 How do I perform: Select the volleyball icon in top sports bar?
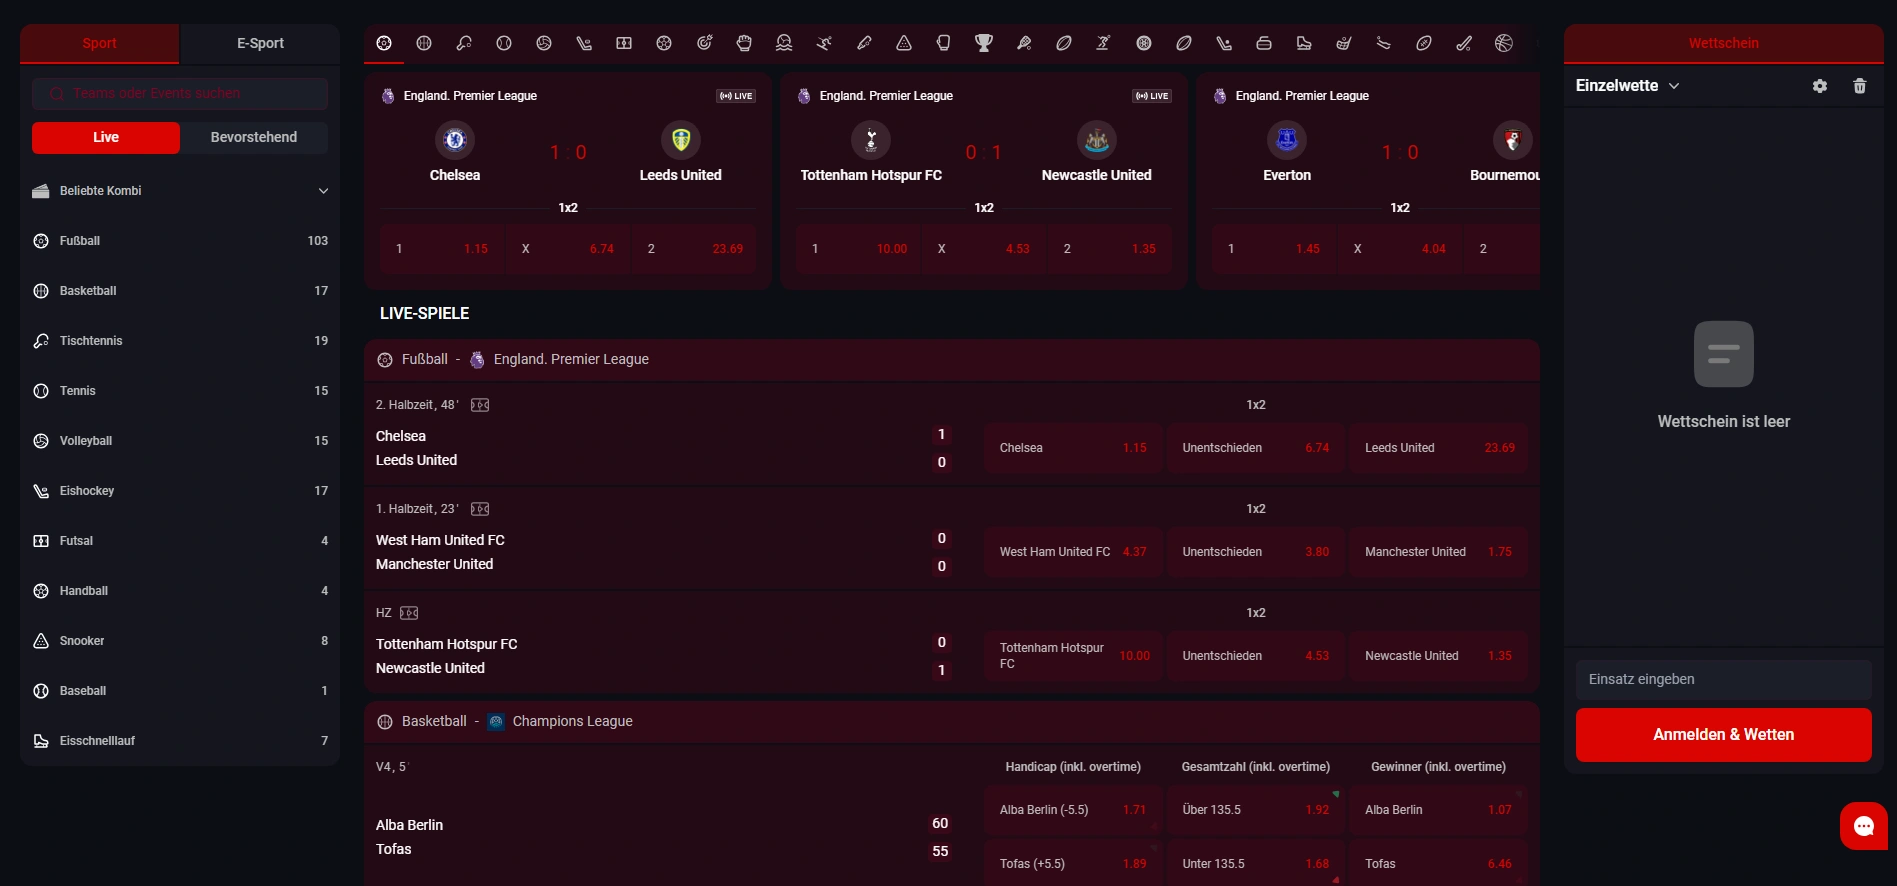544,43
